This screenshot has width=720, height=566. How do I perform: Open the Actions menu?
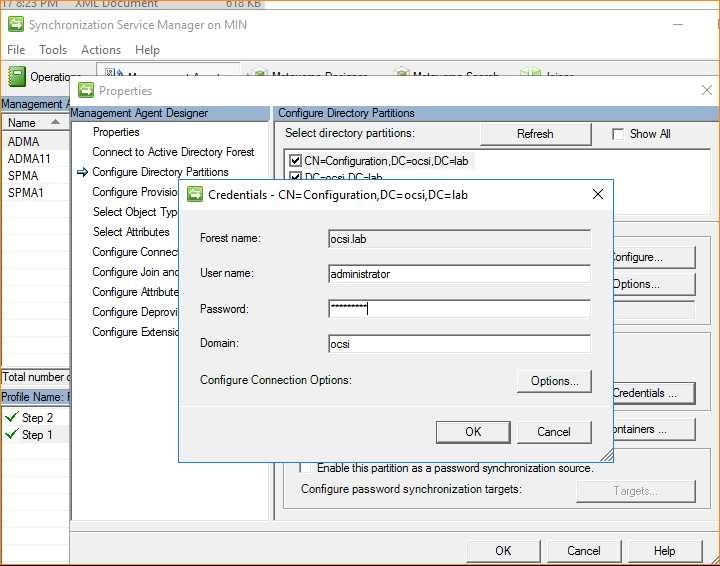click(101, 50)
